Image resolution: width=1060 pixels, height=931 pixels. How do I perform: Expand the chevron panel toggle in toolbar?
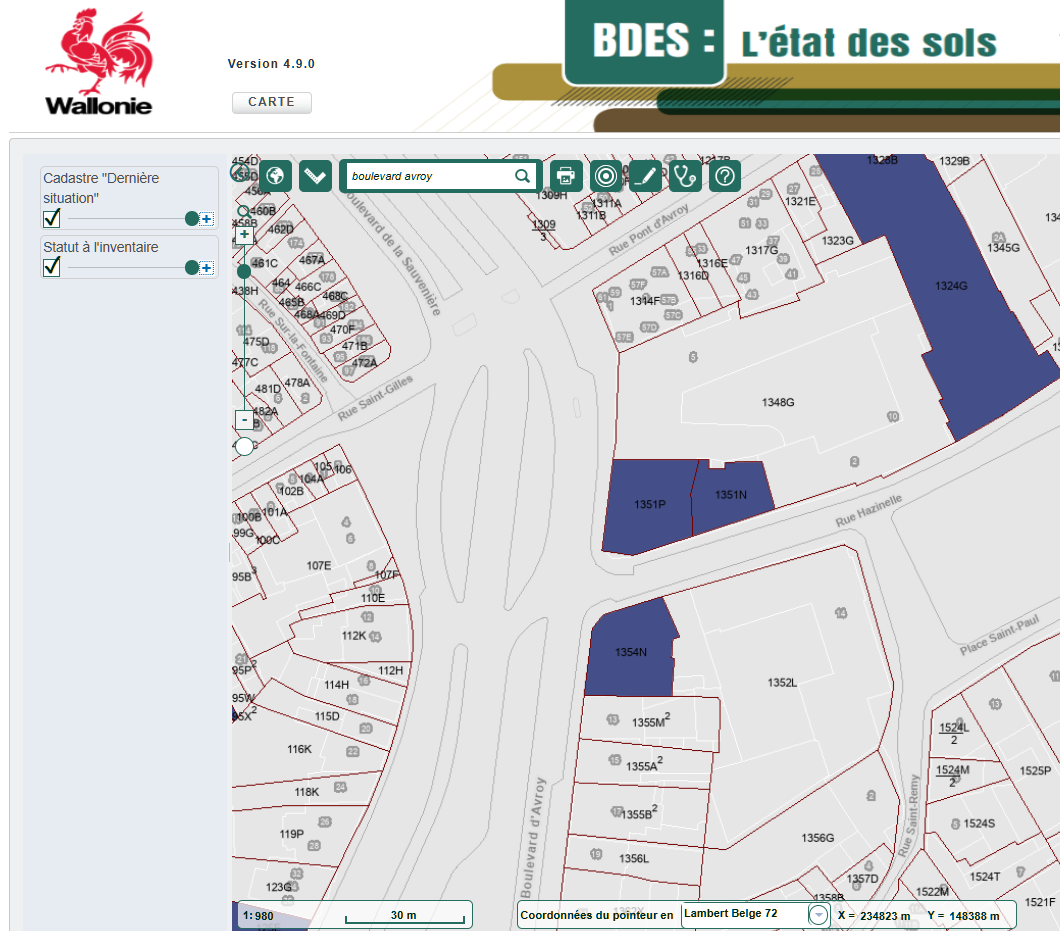[x=315, y=176]
